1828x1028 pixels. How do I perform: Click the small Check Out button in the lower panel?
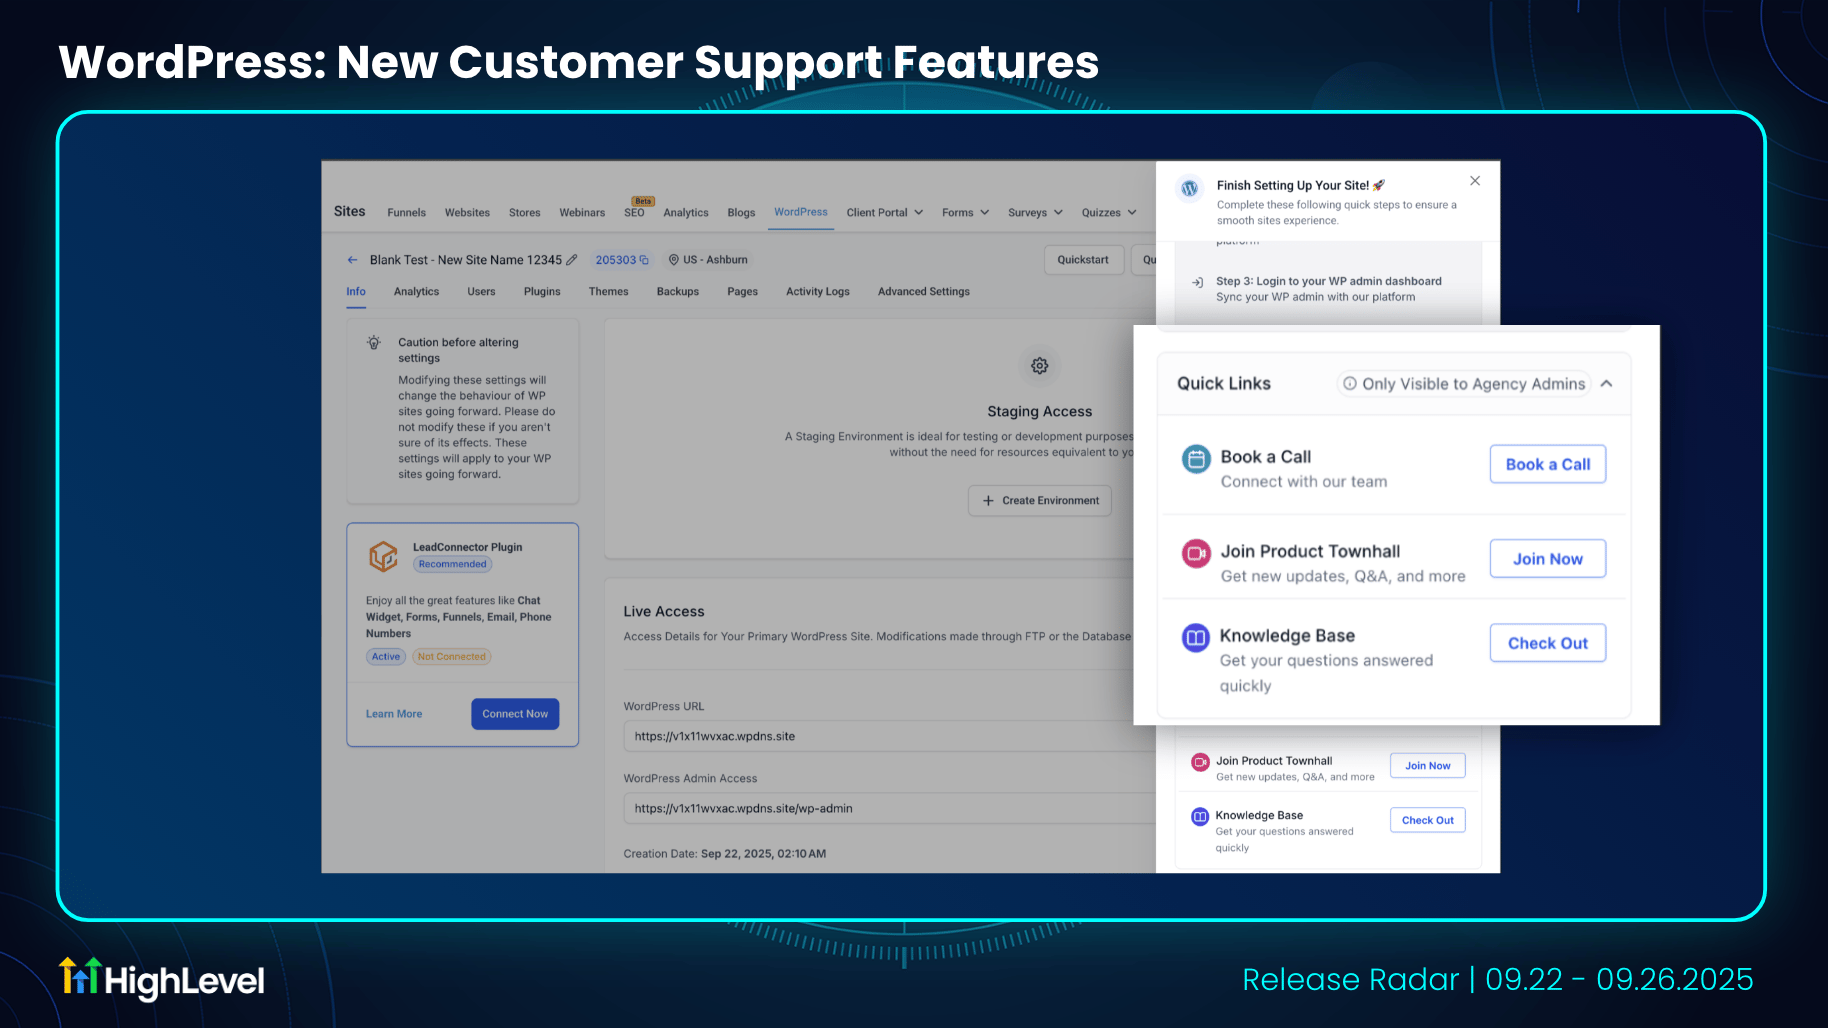tap(1428, 821)
